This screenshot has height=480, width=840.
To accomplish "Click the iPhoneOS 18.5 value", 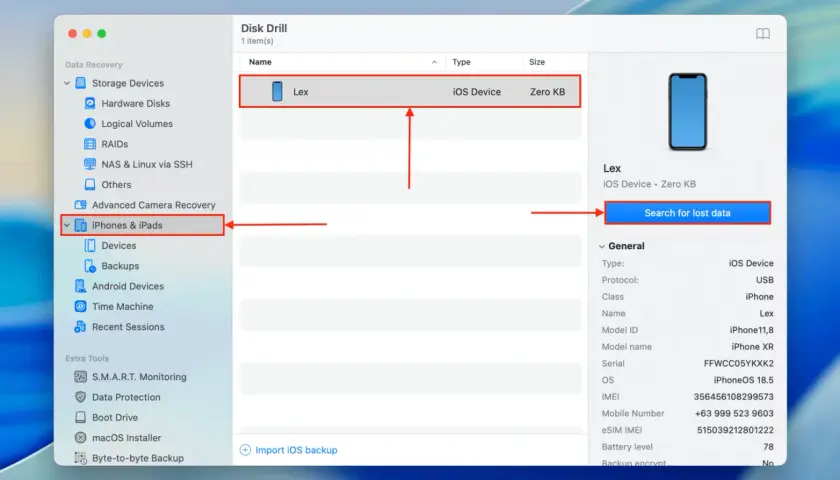I will point(744,380).
